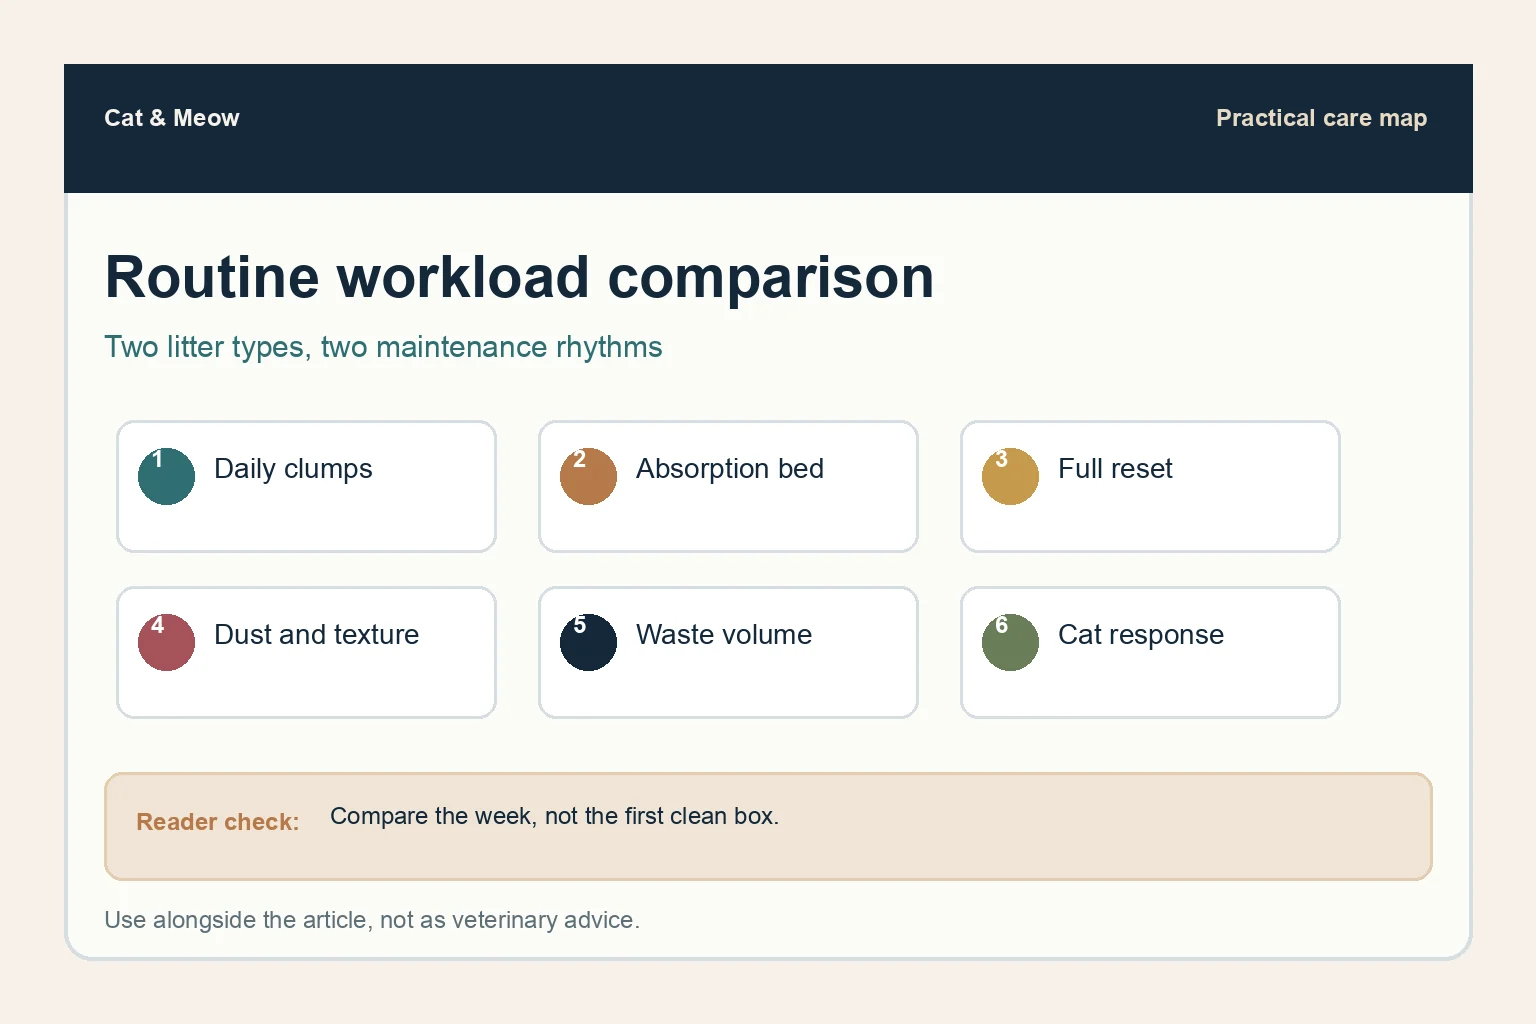
Task: Click the green number 6 circle
Action: pyautogui.click(x=1010, y=642)
